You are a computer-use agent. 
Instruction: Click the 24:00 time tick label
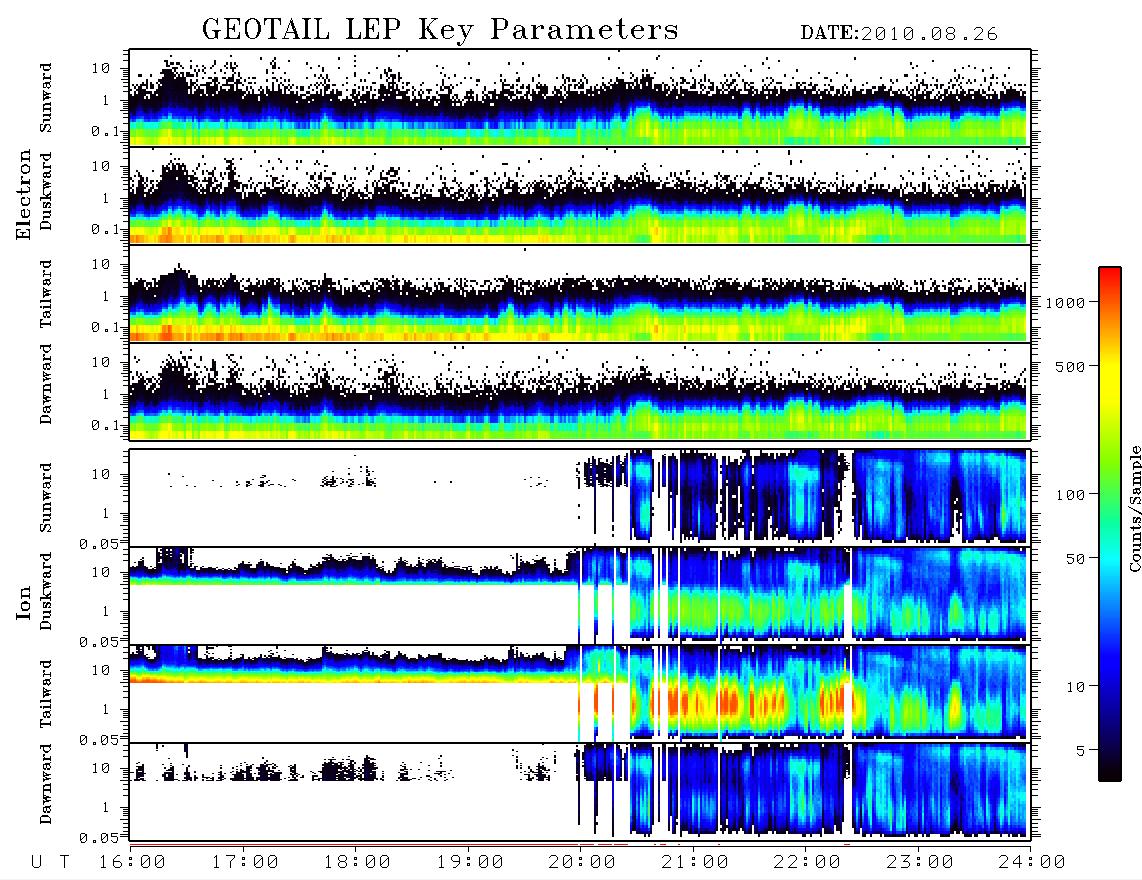(x=1032, y=863)
